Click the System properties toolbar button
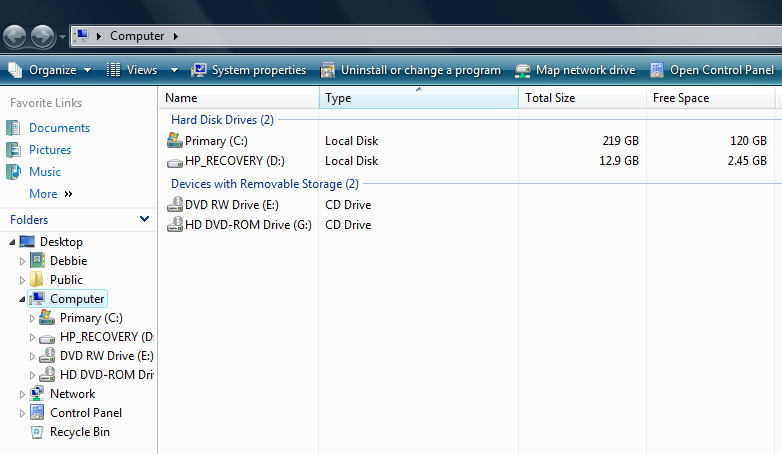782x454 pixels. coord(248,70)
